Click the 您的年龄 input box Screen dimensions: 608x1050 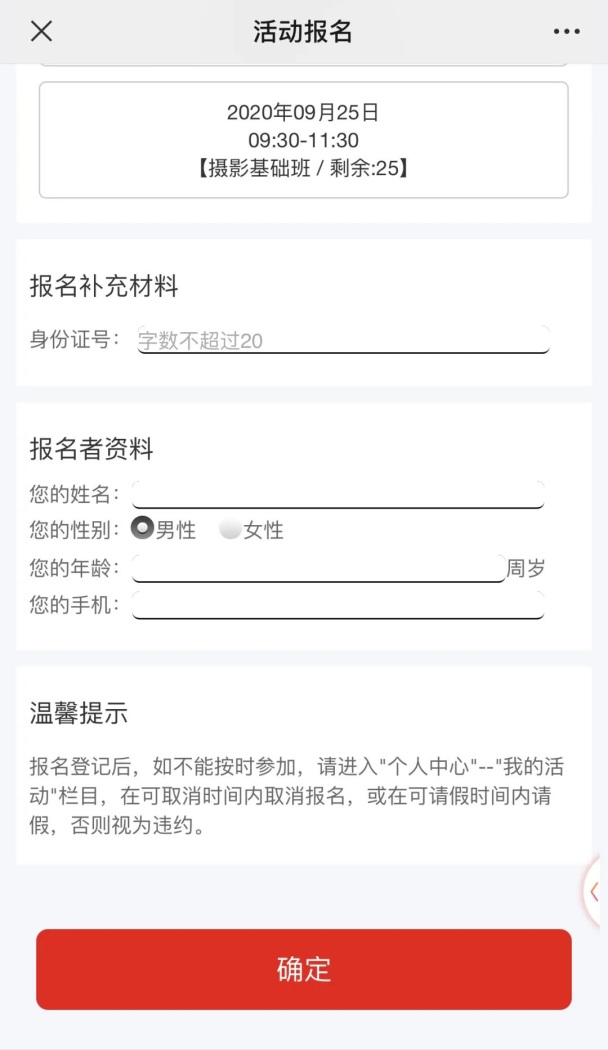click(x=319, y=568)
